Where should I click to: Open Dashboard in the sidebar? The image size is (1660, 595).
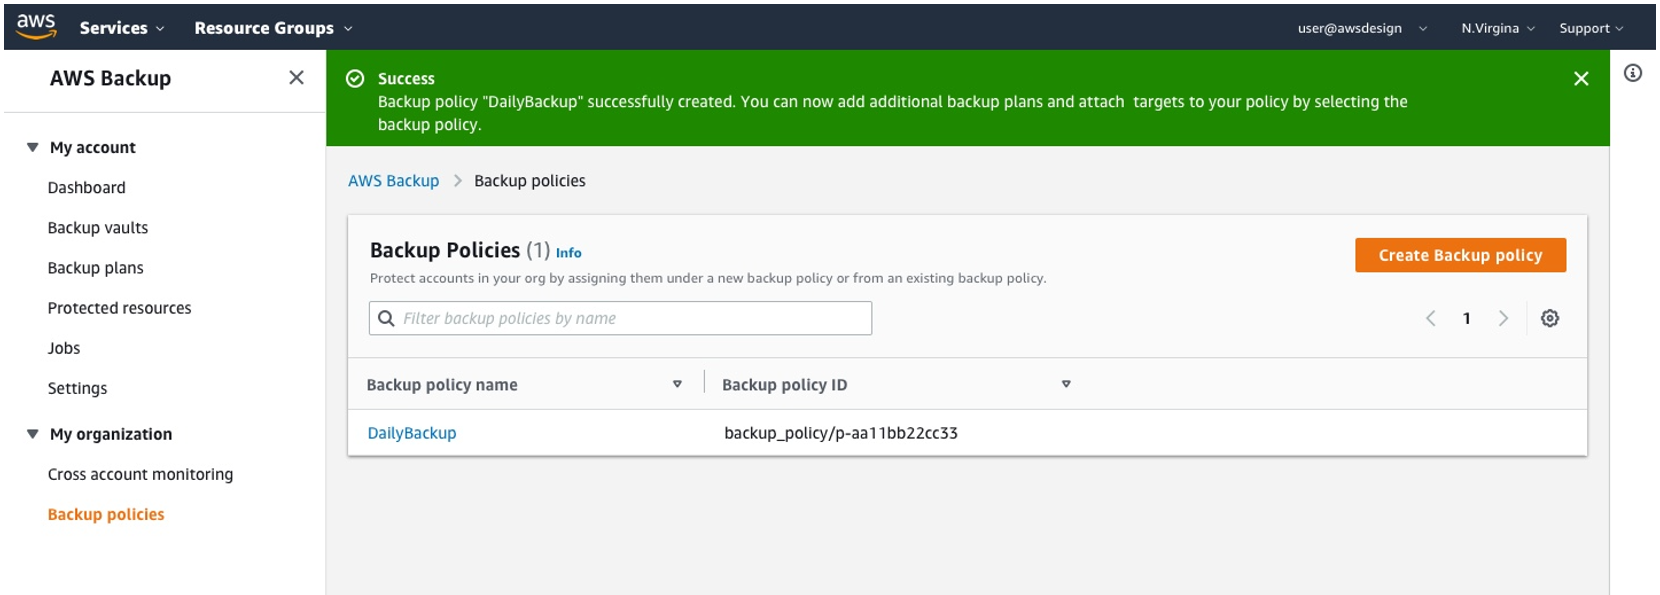87,188
